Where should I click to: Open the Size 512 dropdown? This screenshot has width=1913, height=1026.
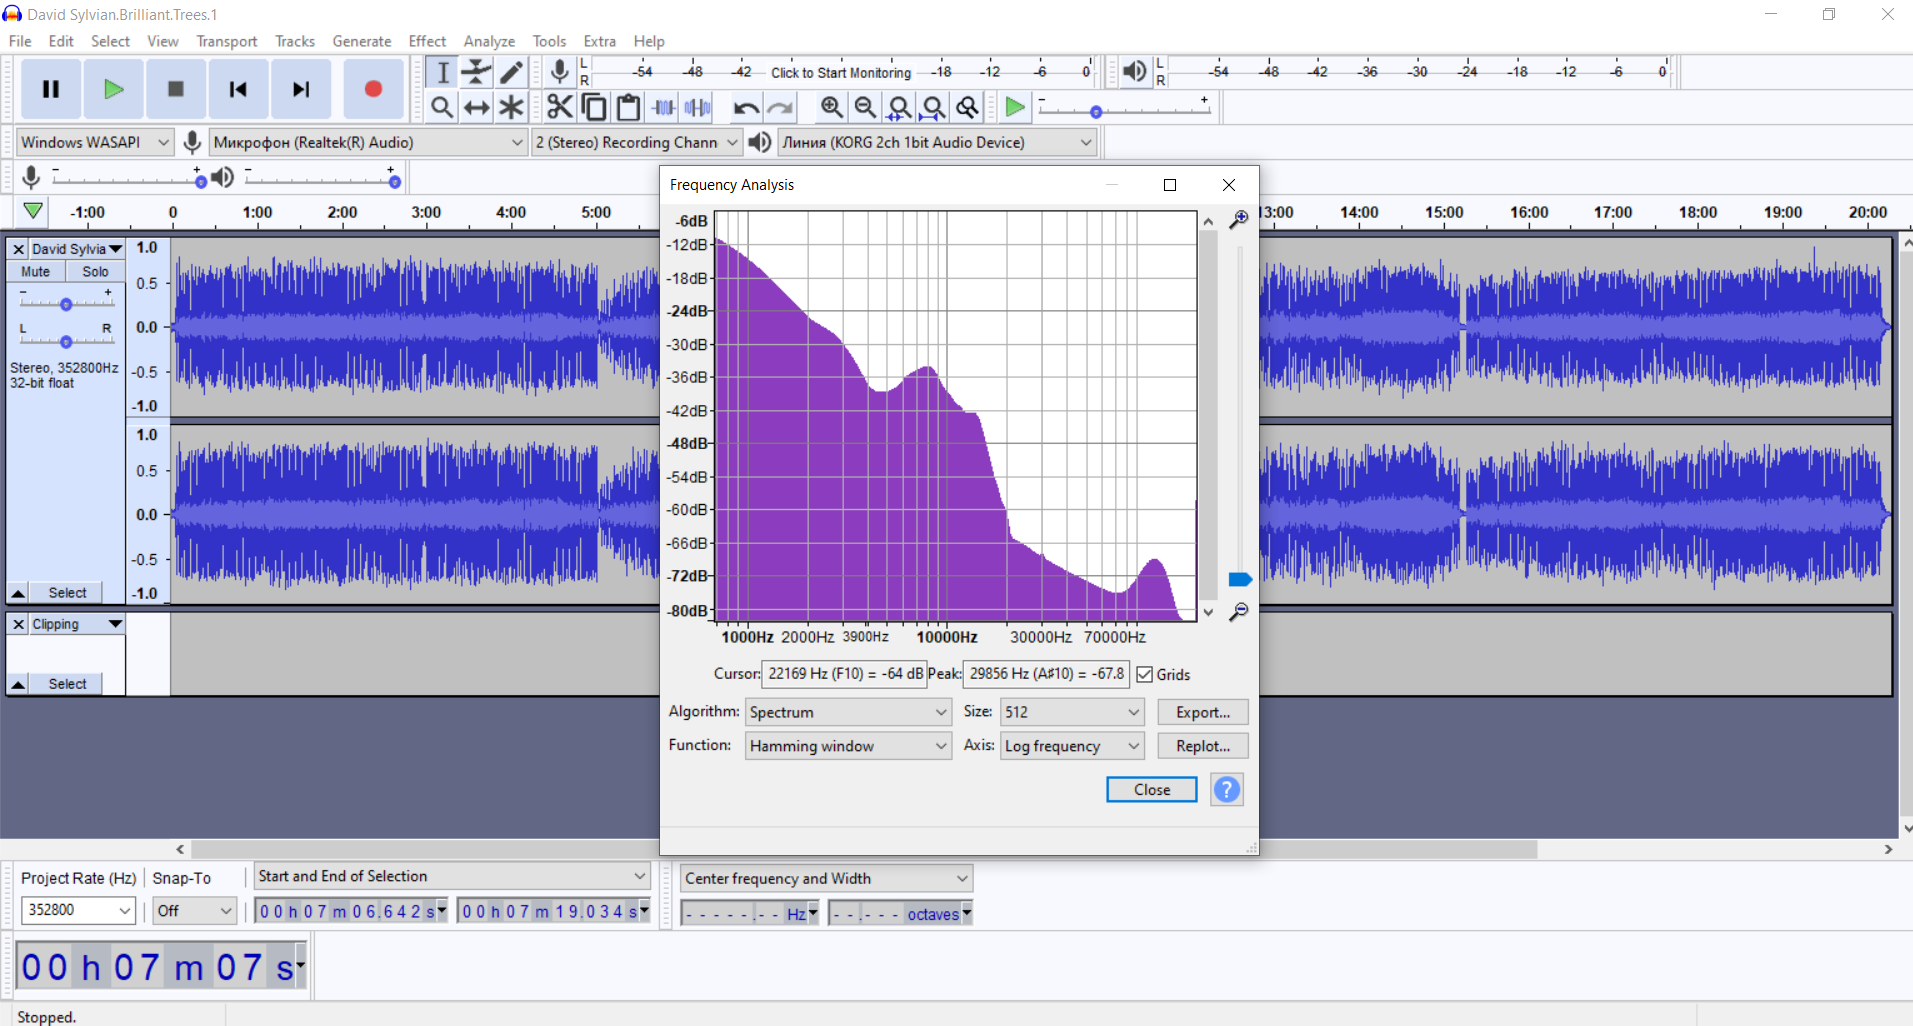(x=1072, y=712)
